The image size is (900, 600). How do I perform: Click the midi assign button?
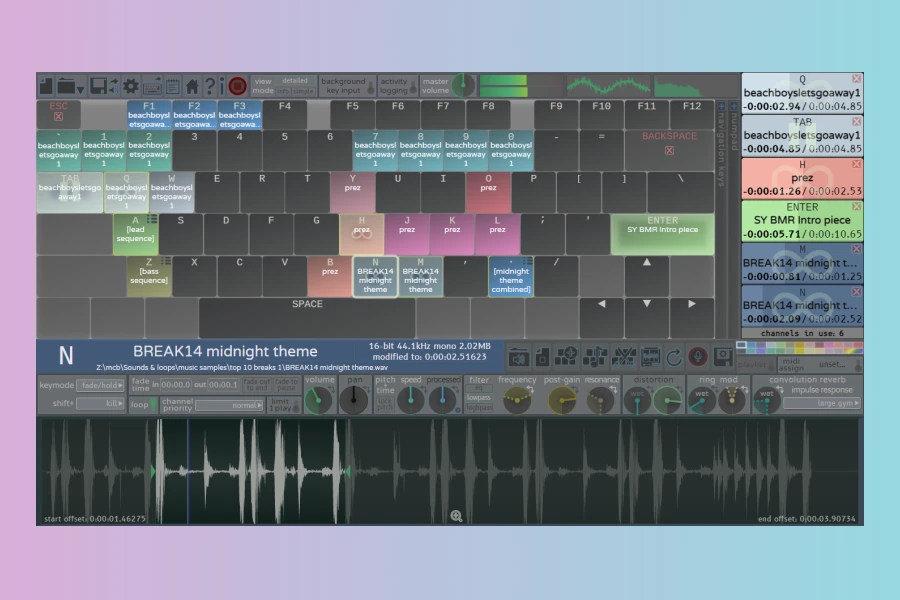[790, 364]
